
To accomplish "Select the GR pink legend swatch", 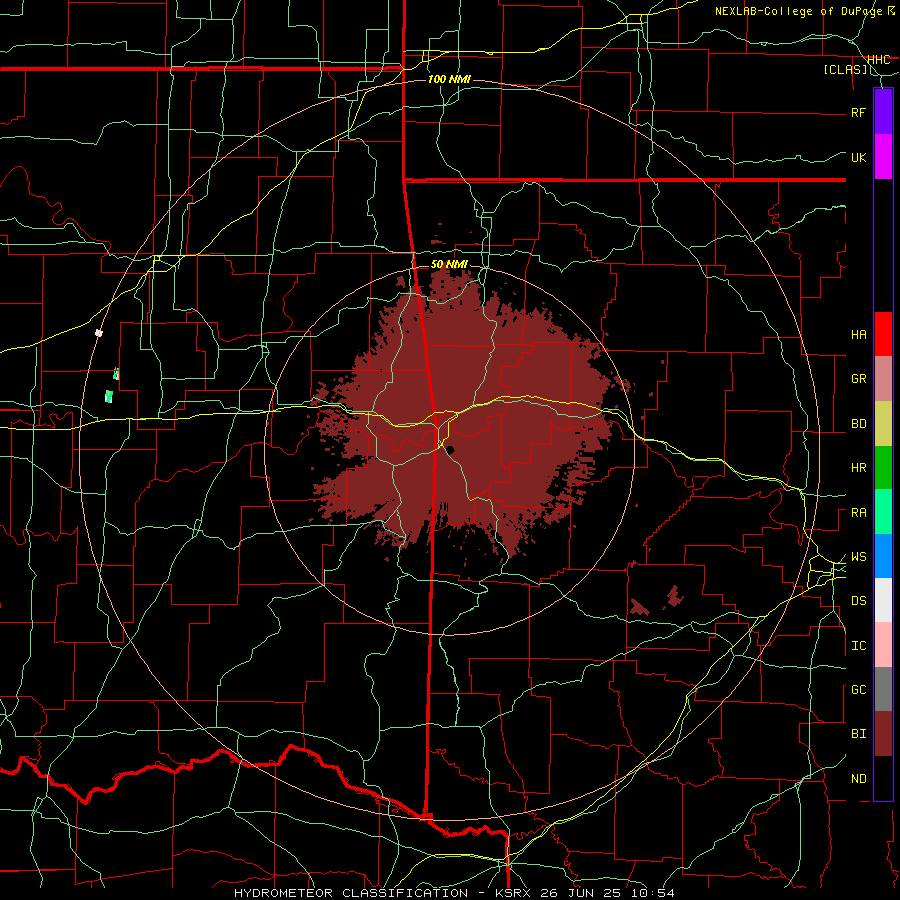I will click(883, 378).
